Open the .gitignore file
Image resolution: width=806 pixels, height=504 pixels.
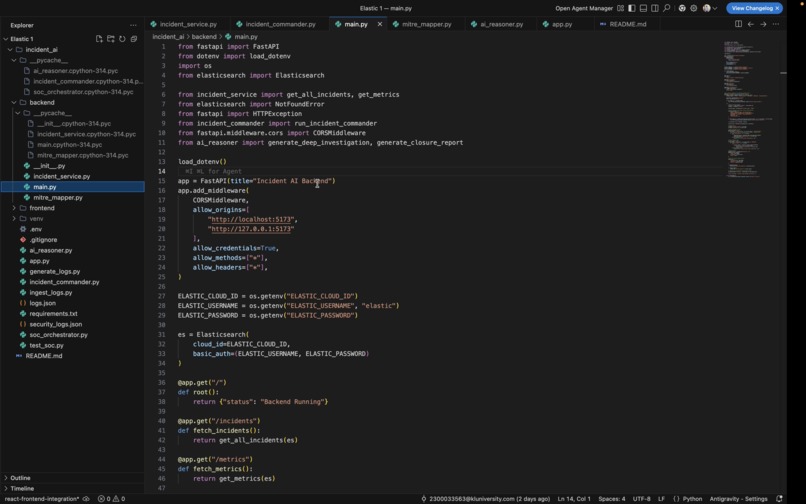click(x=43, y=240)
